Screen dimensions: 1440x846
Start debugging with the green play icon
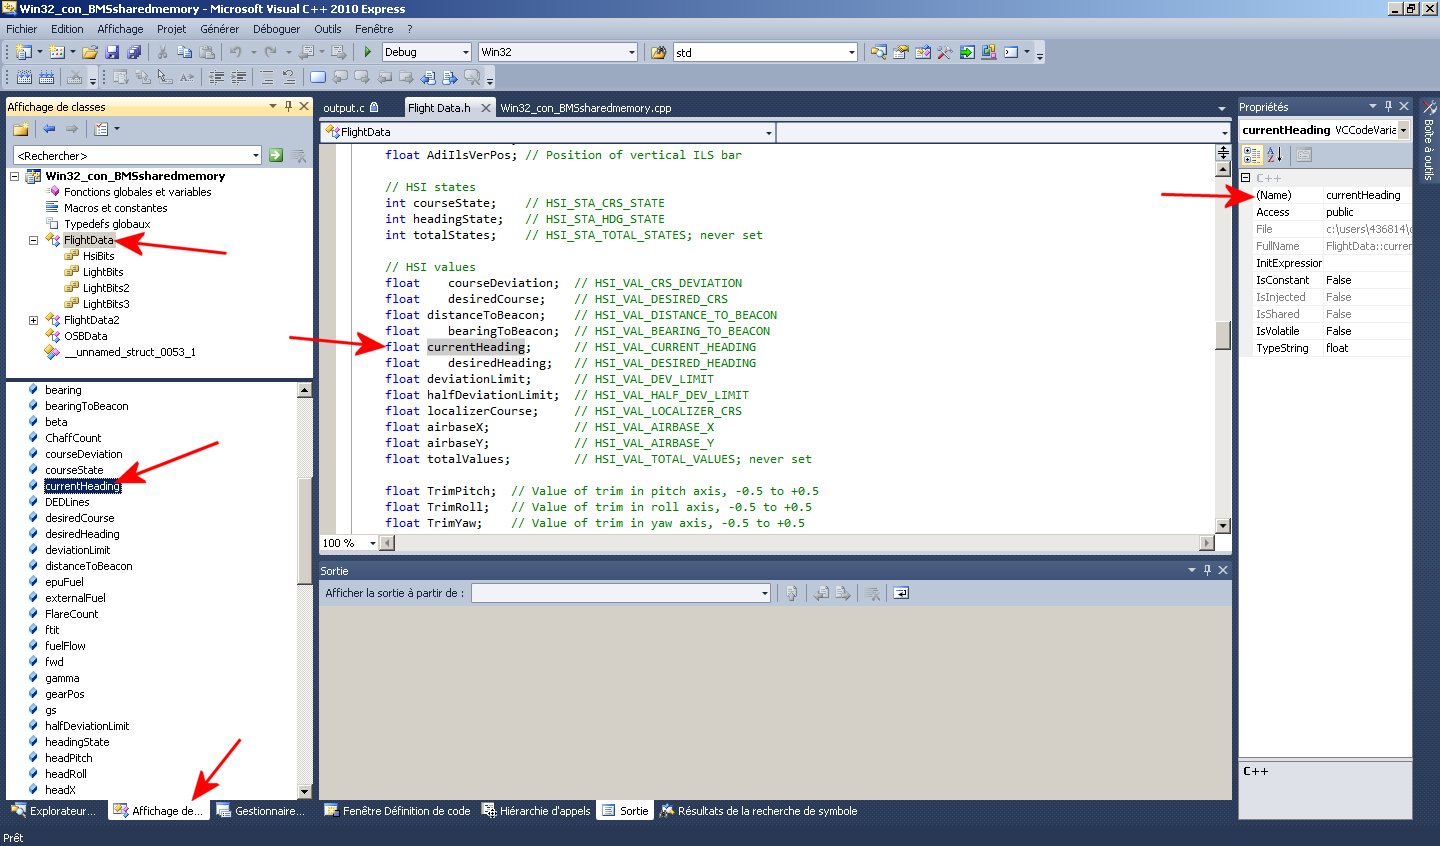pos(368,52)
